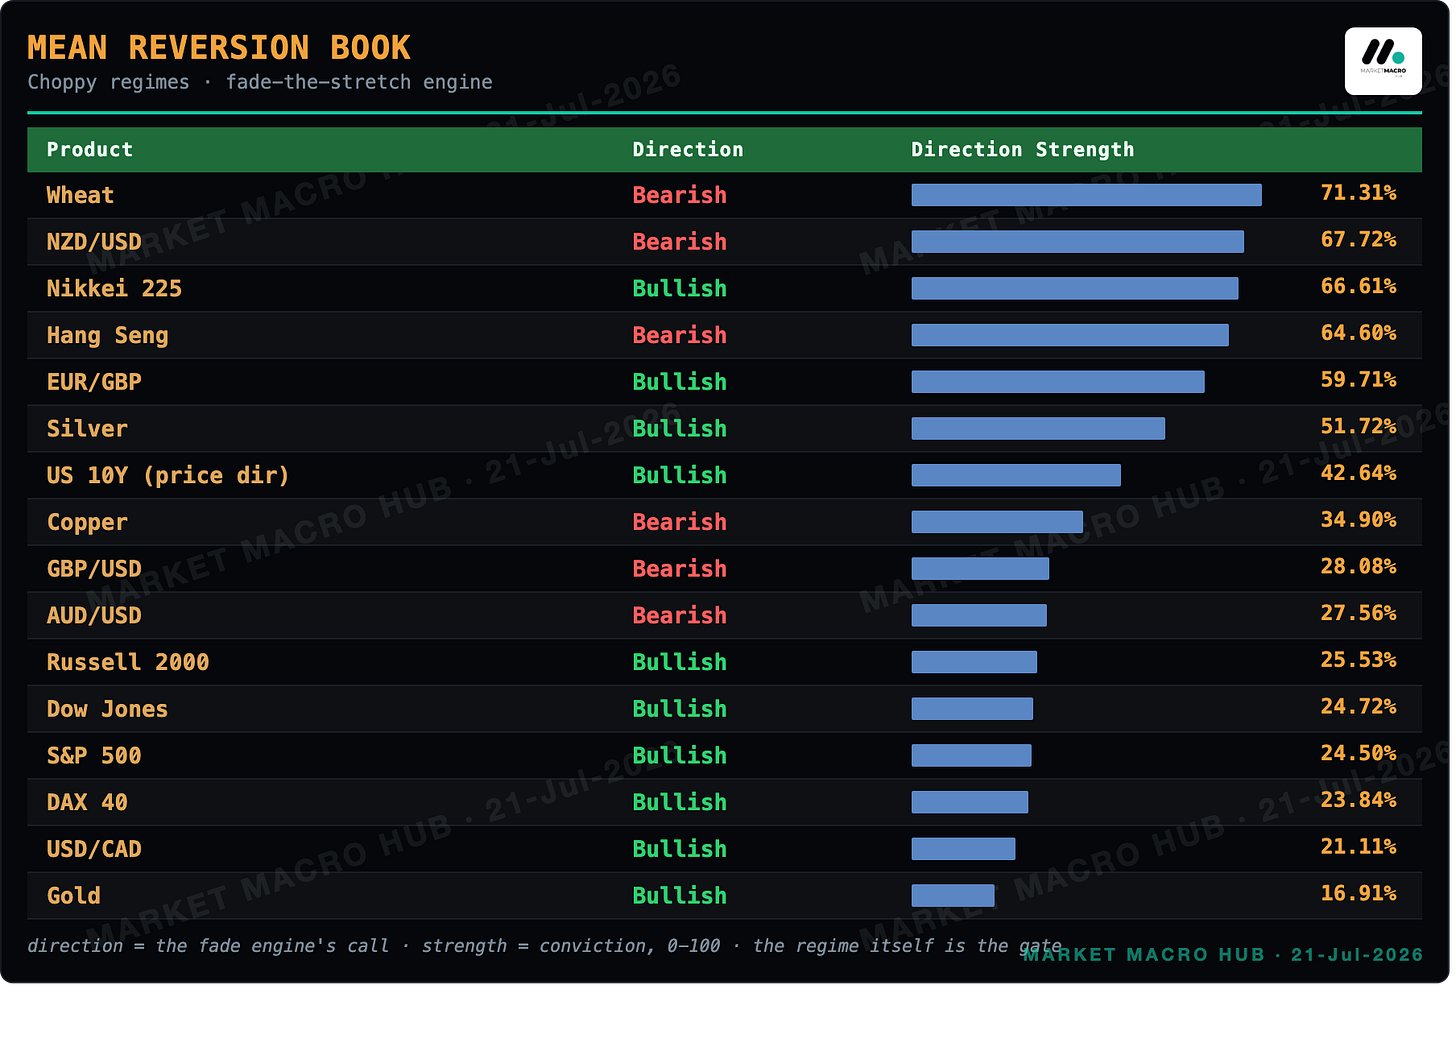This screenshot has width=1456, height=1047.
Task: Click the 27.56% strength value
Action: (1358, 613)
